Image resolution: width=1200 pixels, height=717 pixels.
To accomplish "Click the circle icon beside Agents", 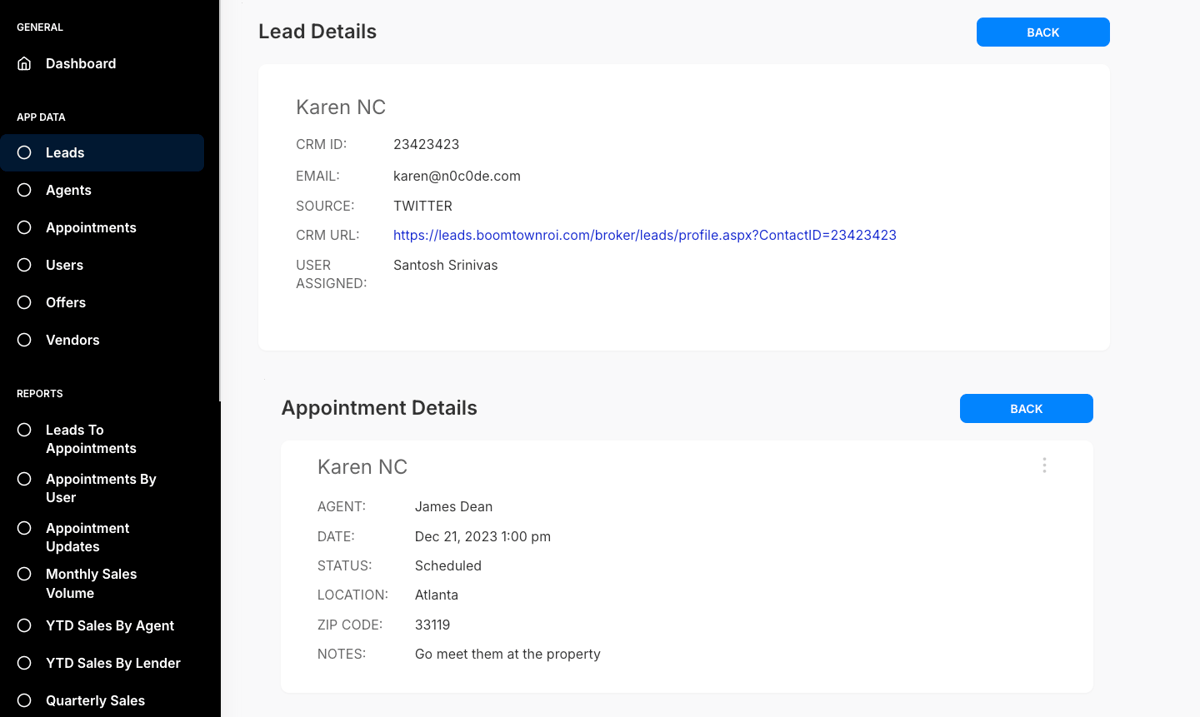I will [25, 190].
